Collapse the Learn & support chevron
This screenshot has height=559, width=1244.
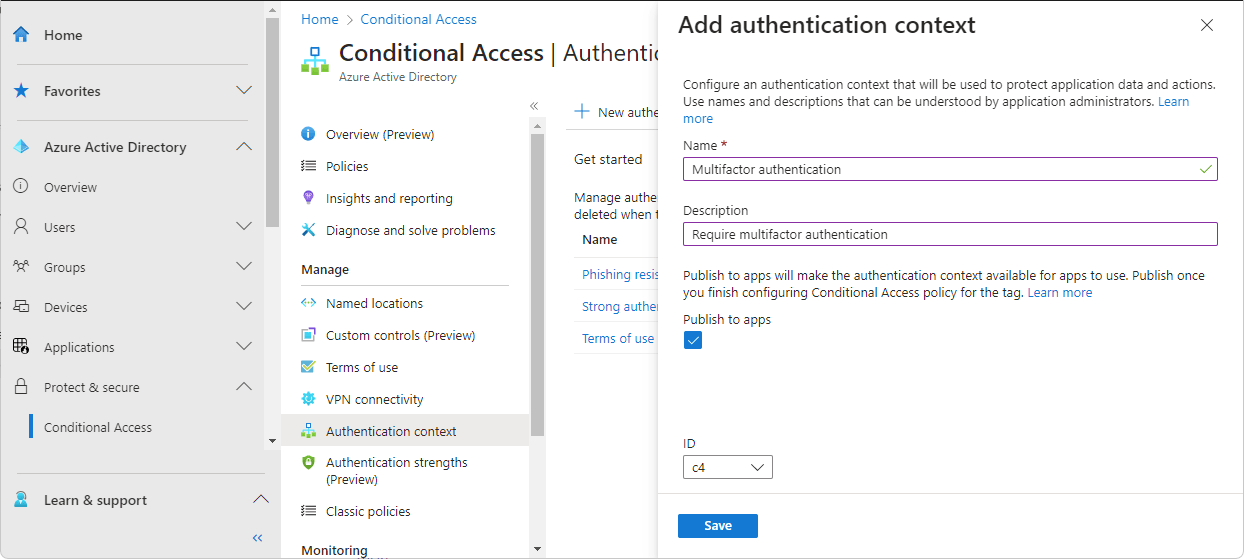260,499
